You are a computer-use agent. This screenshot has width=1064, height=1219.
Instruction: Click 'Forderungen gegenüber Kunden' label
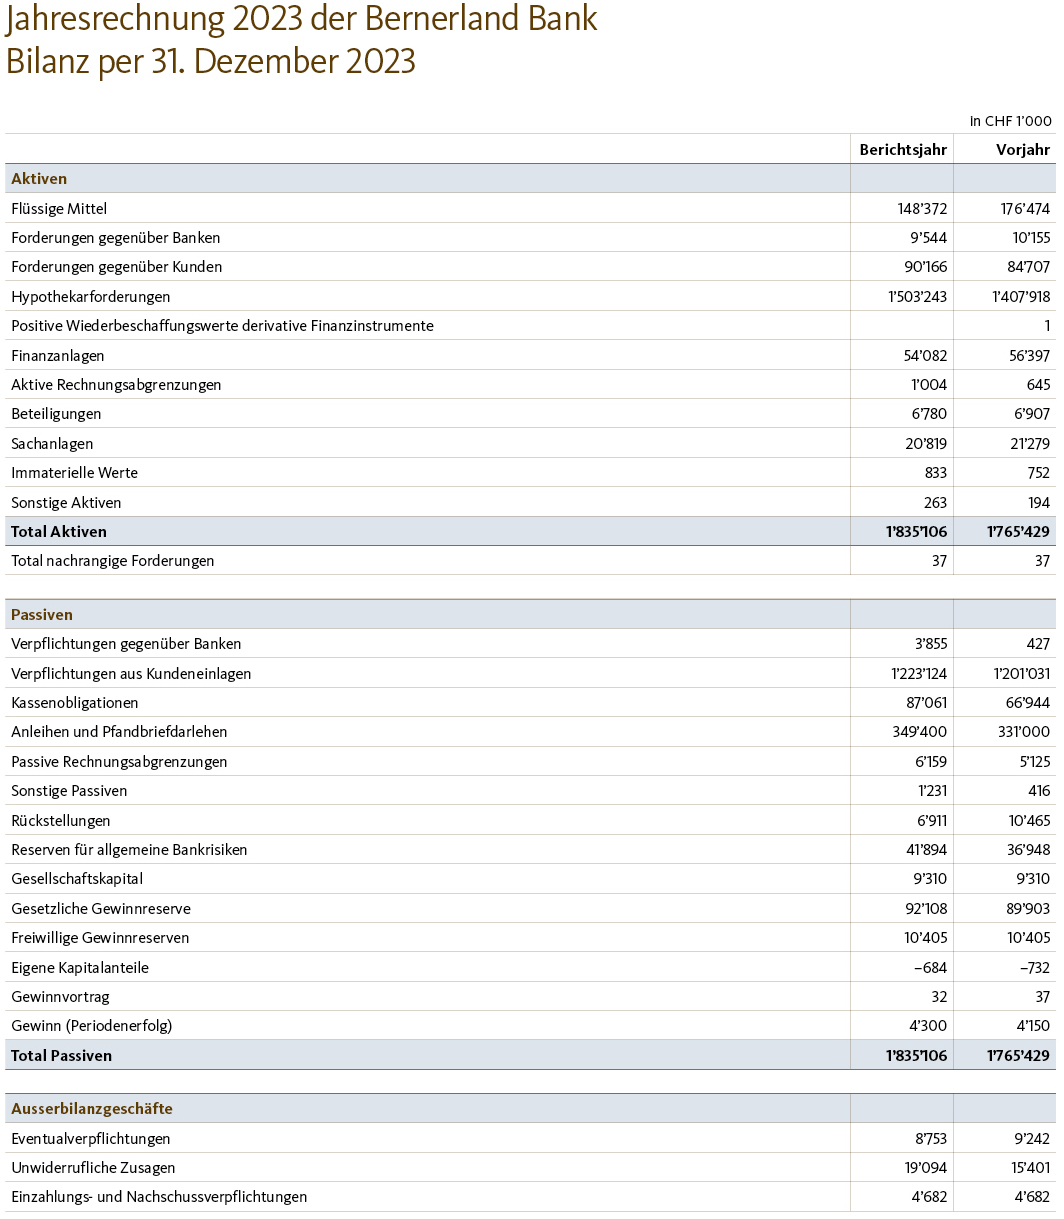coord(117,267)
